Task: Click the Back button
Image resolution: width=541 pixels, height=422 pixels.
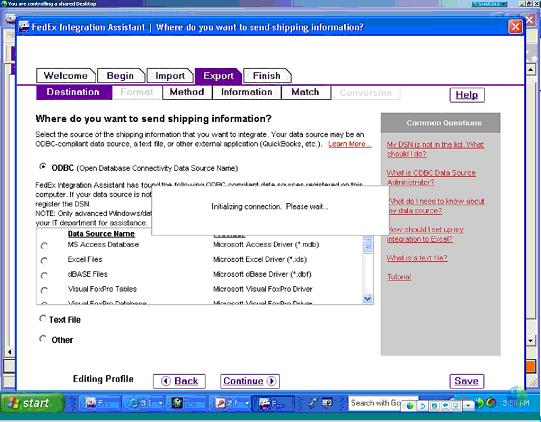Action: 179,381
